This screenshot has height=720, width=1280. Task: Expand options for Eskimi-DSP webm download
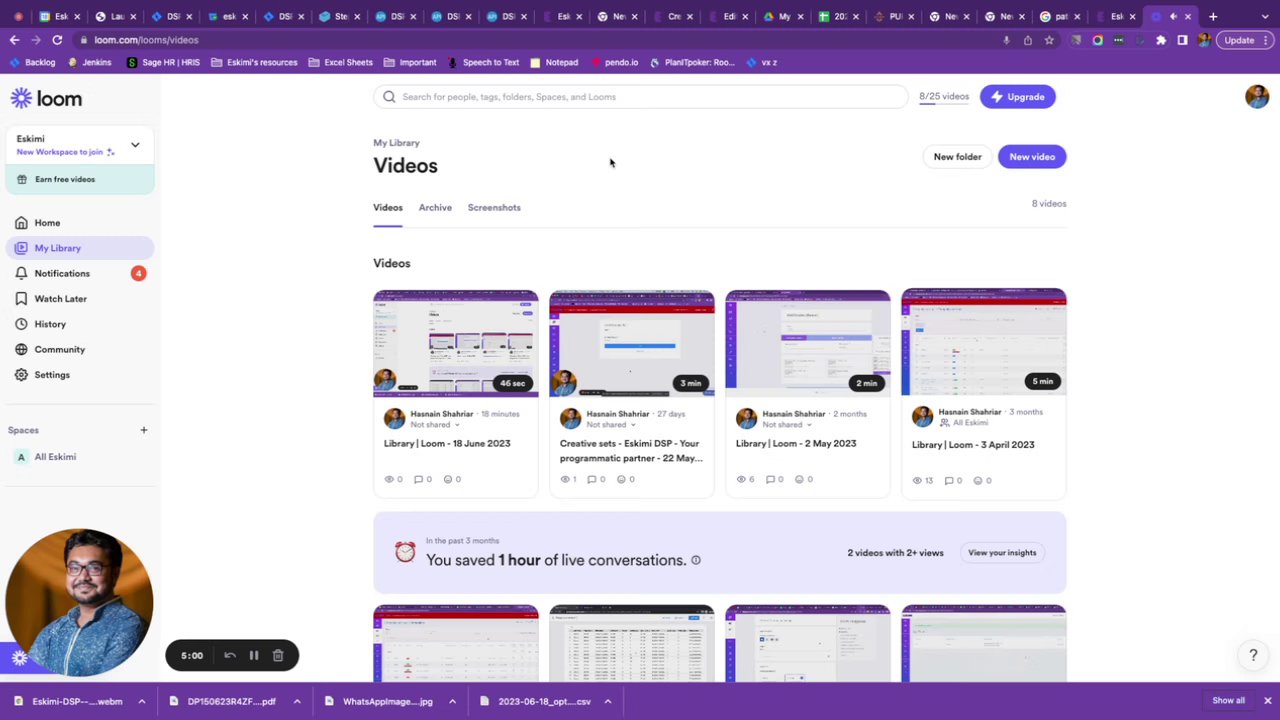[141, 702]
